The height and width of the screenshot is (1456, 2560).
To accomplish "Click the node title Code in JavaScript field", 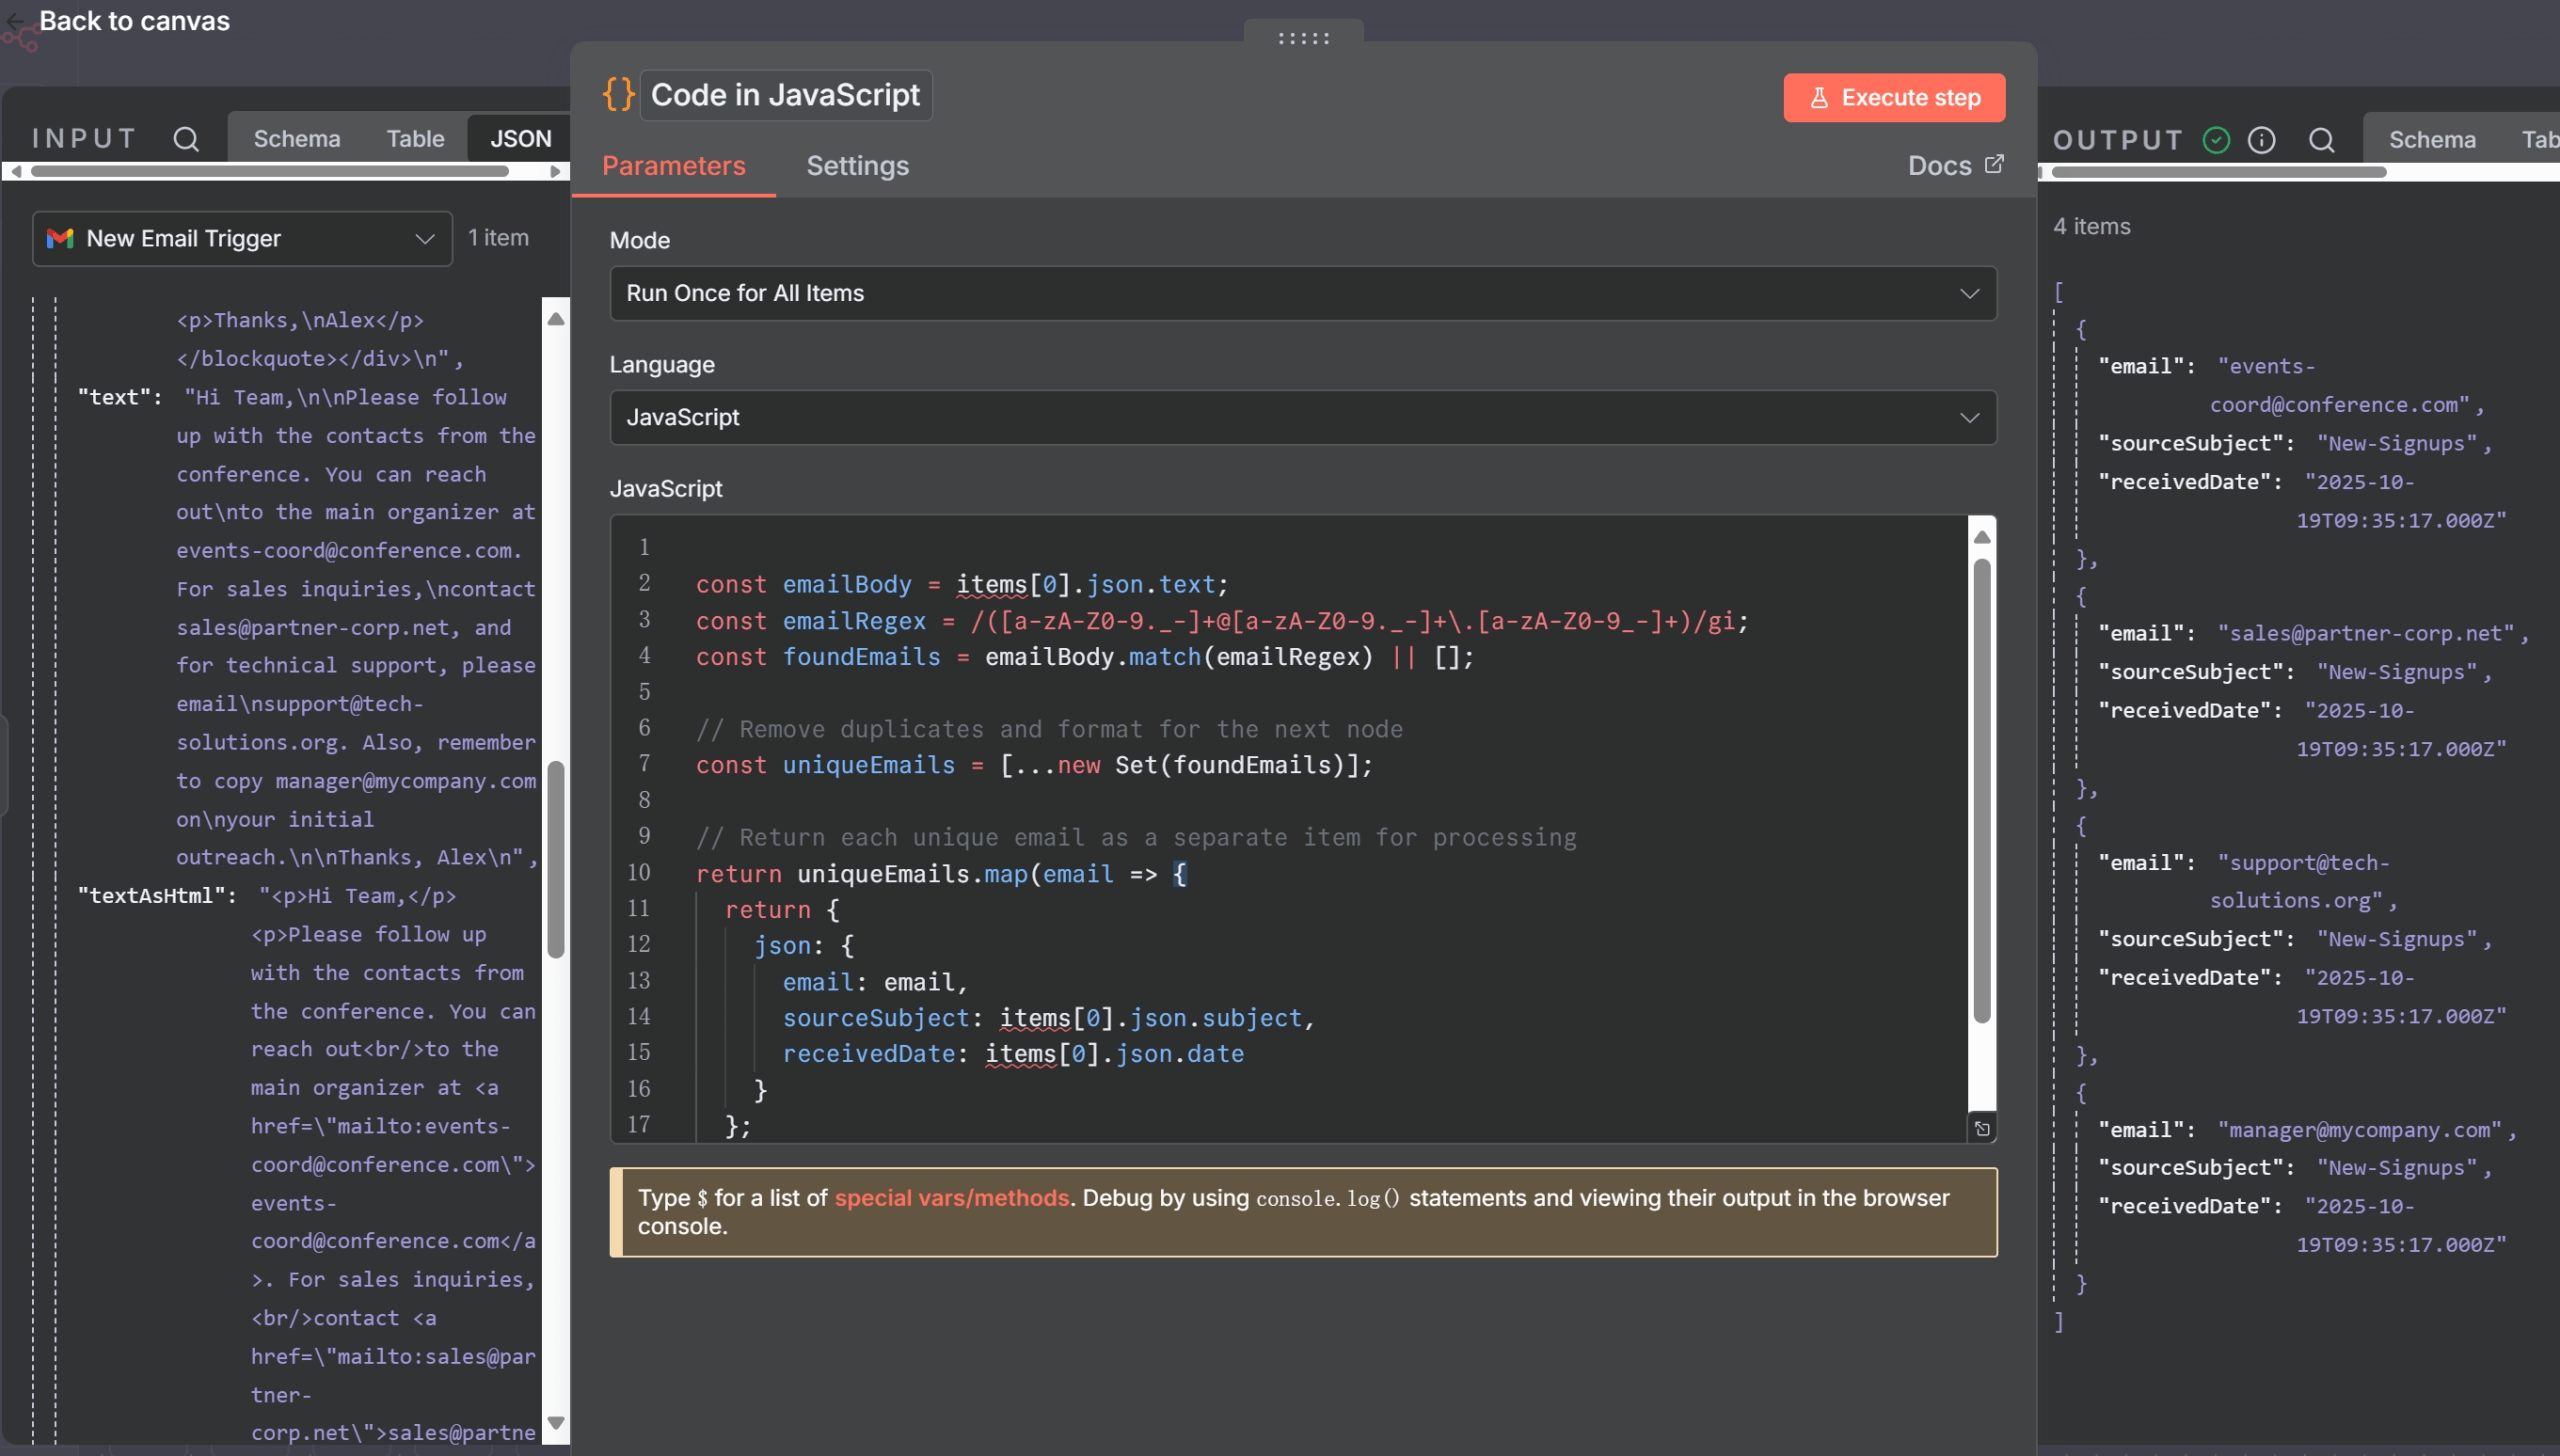I will (x=785, y=95).
